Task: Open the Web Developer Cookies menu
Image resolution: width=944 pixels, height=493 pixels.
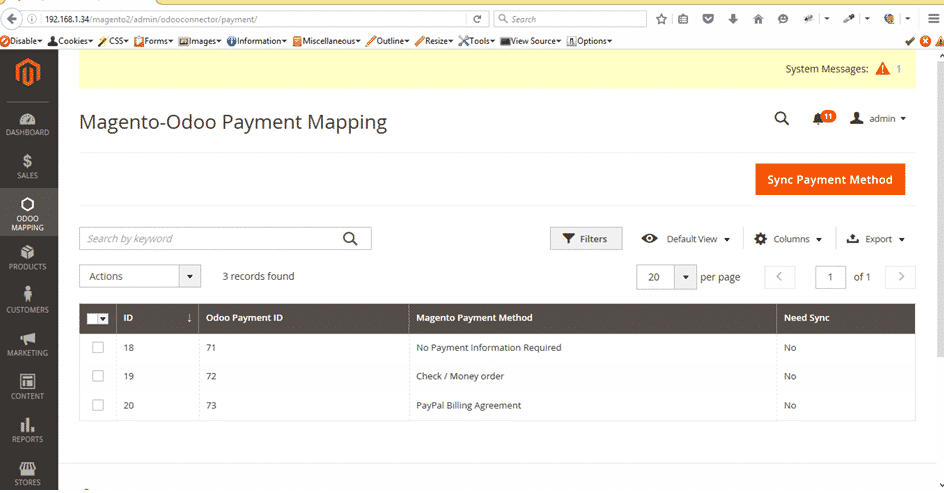Action: [x=70, y=41]
